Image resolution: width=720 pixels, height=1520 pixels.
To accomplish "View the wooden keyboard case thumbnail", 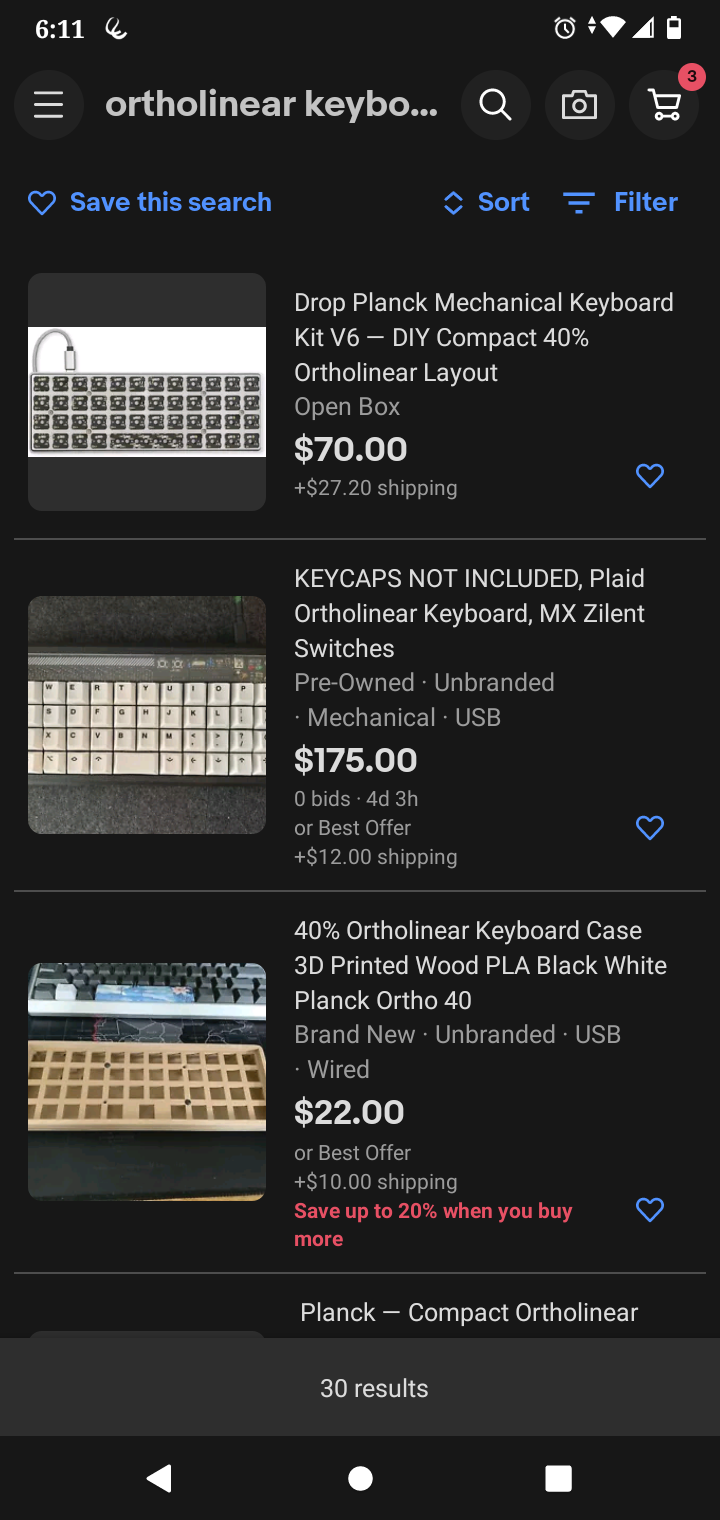I will (x=147, y=1081).
